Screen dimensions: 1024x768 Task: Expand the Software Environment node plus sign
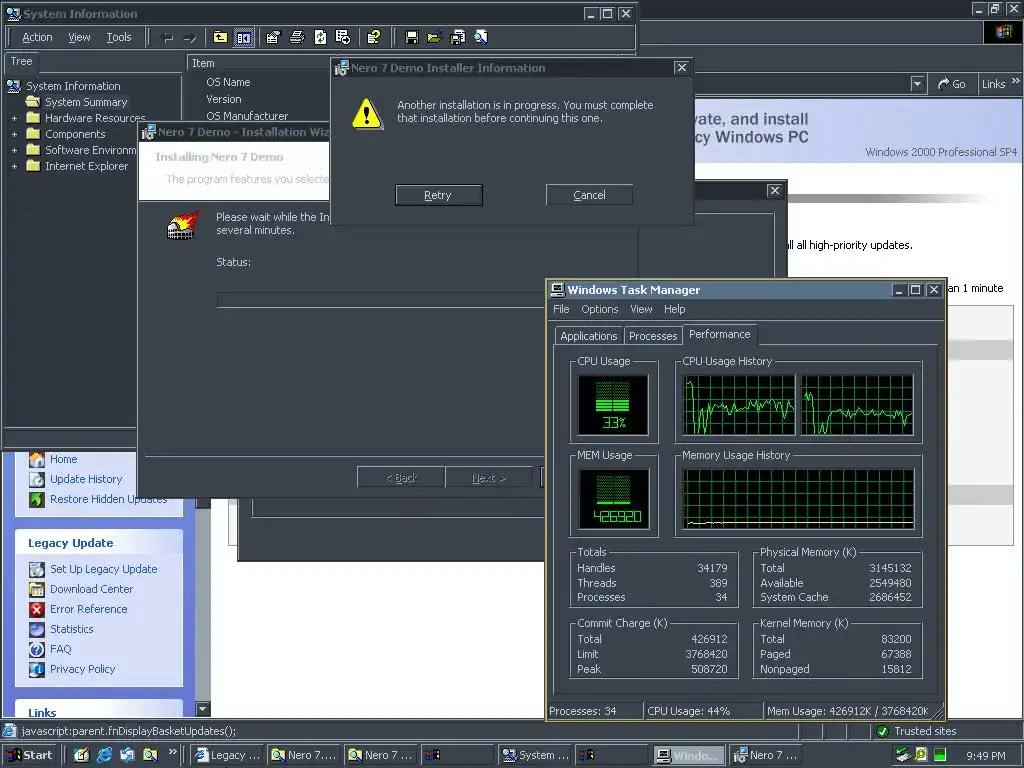14,150
